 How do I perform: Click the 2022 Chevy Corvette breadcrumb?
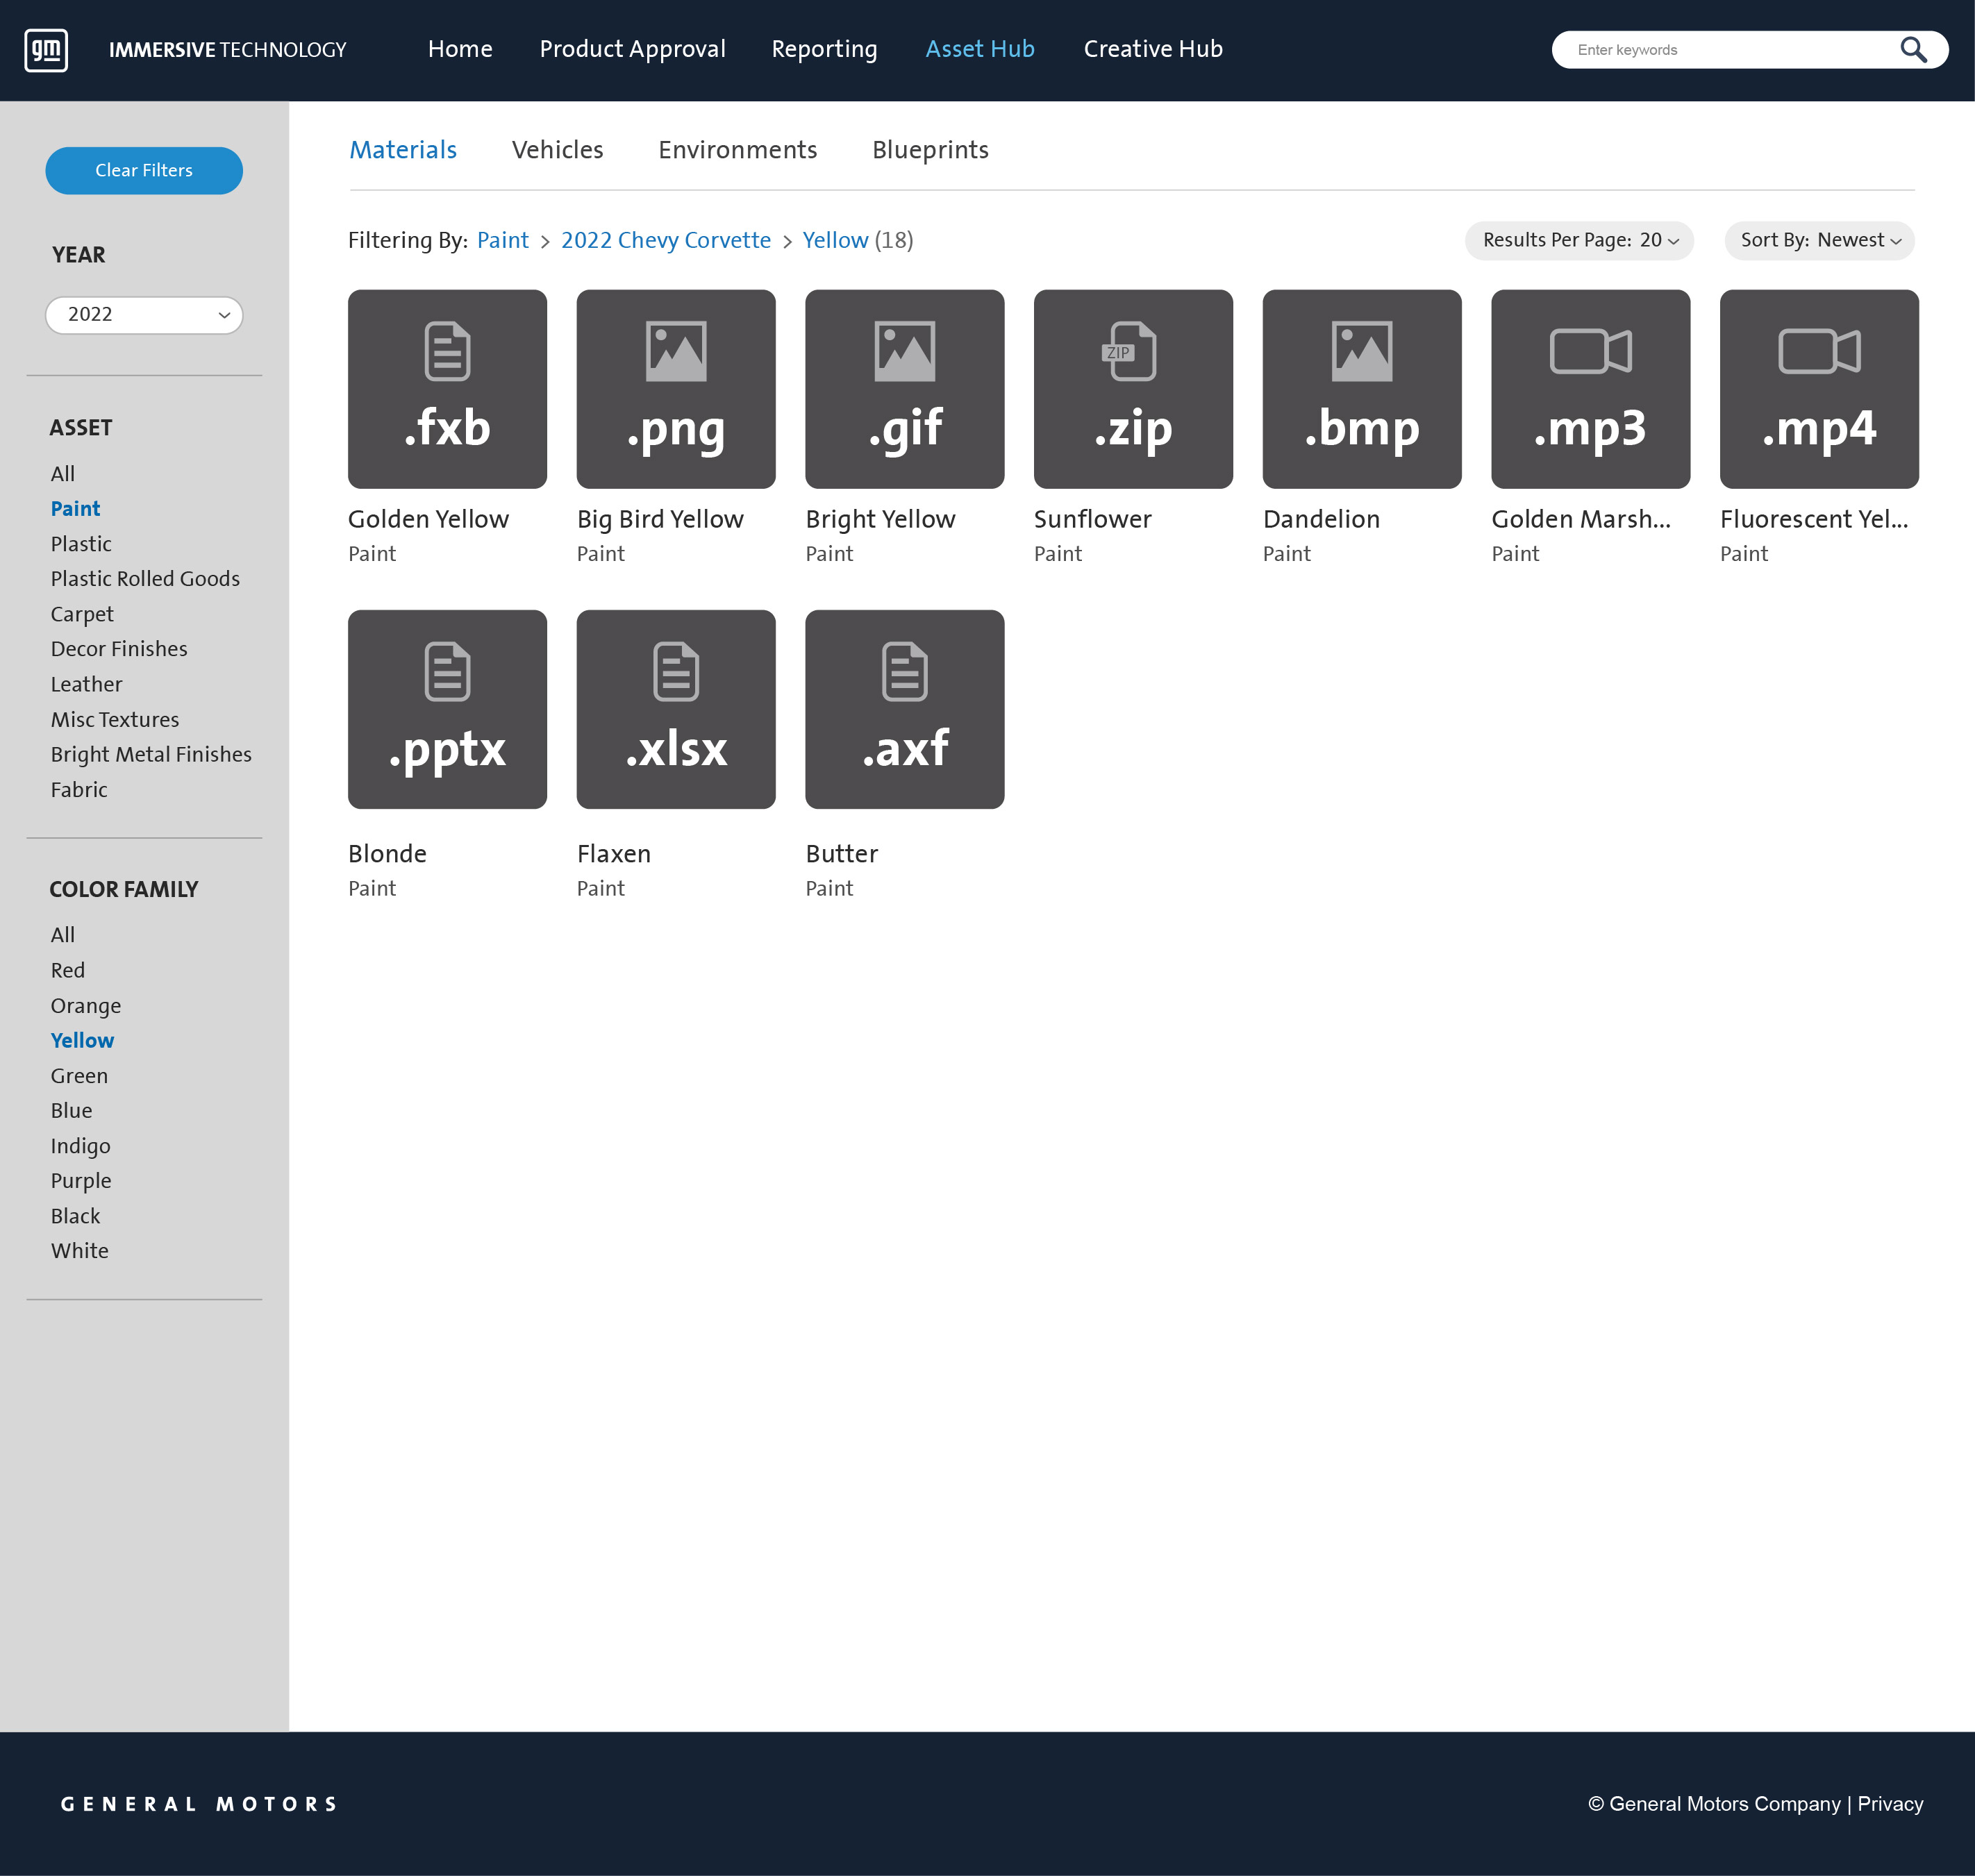(666, 240)
